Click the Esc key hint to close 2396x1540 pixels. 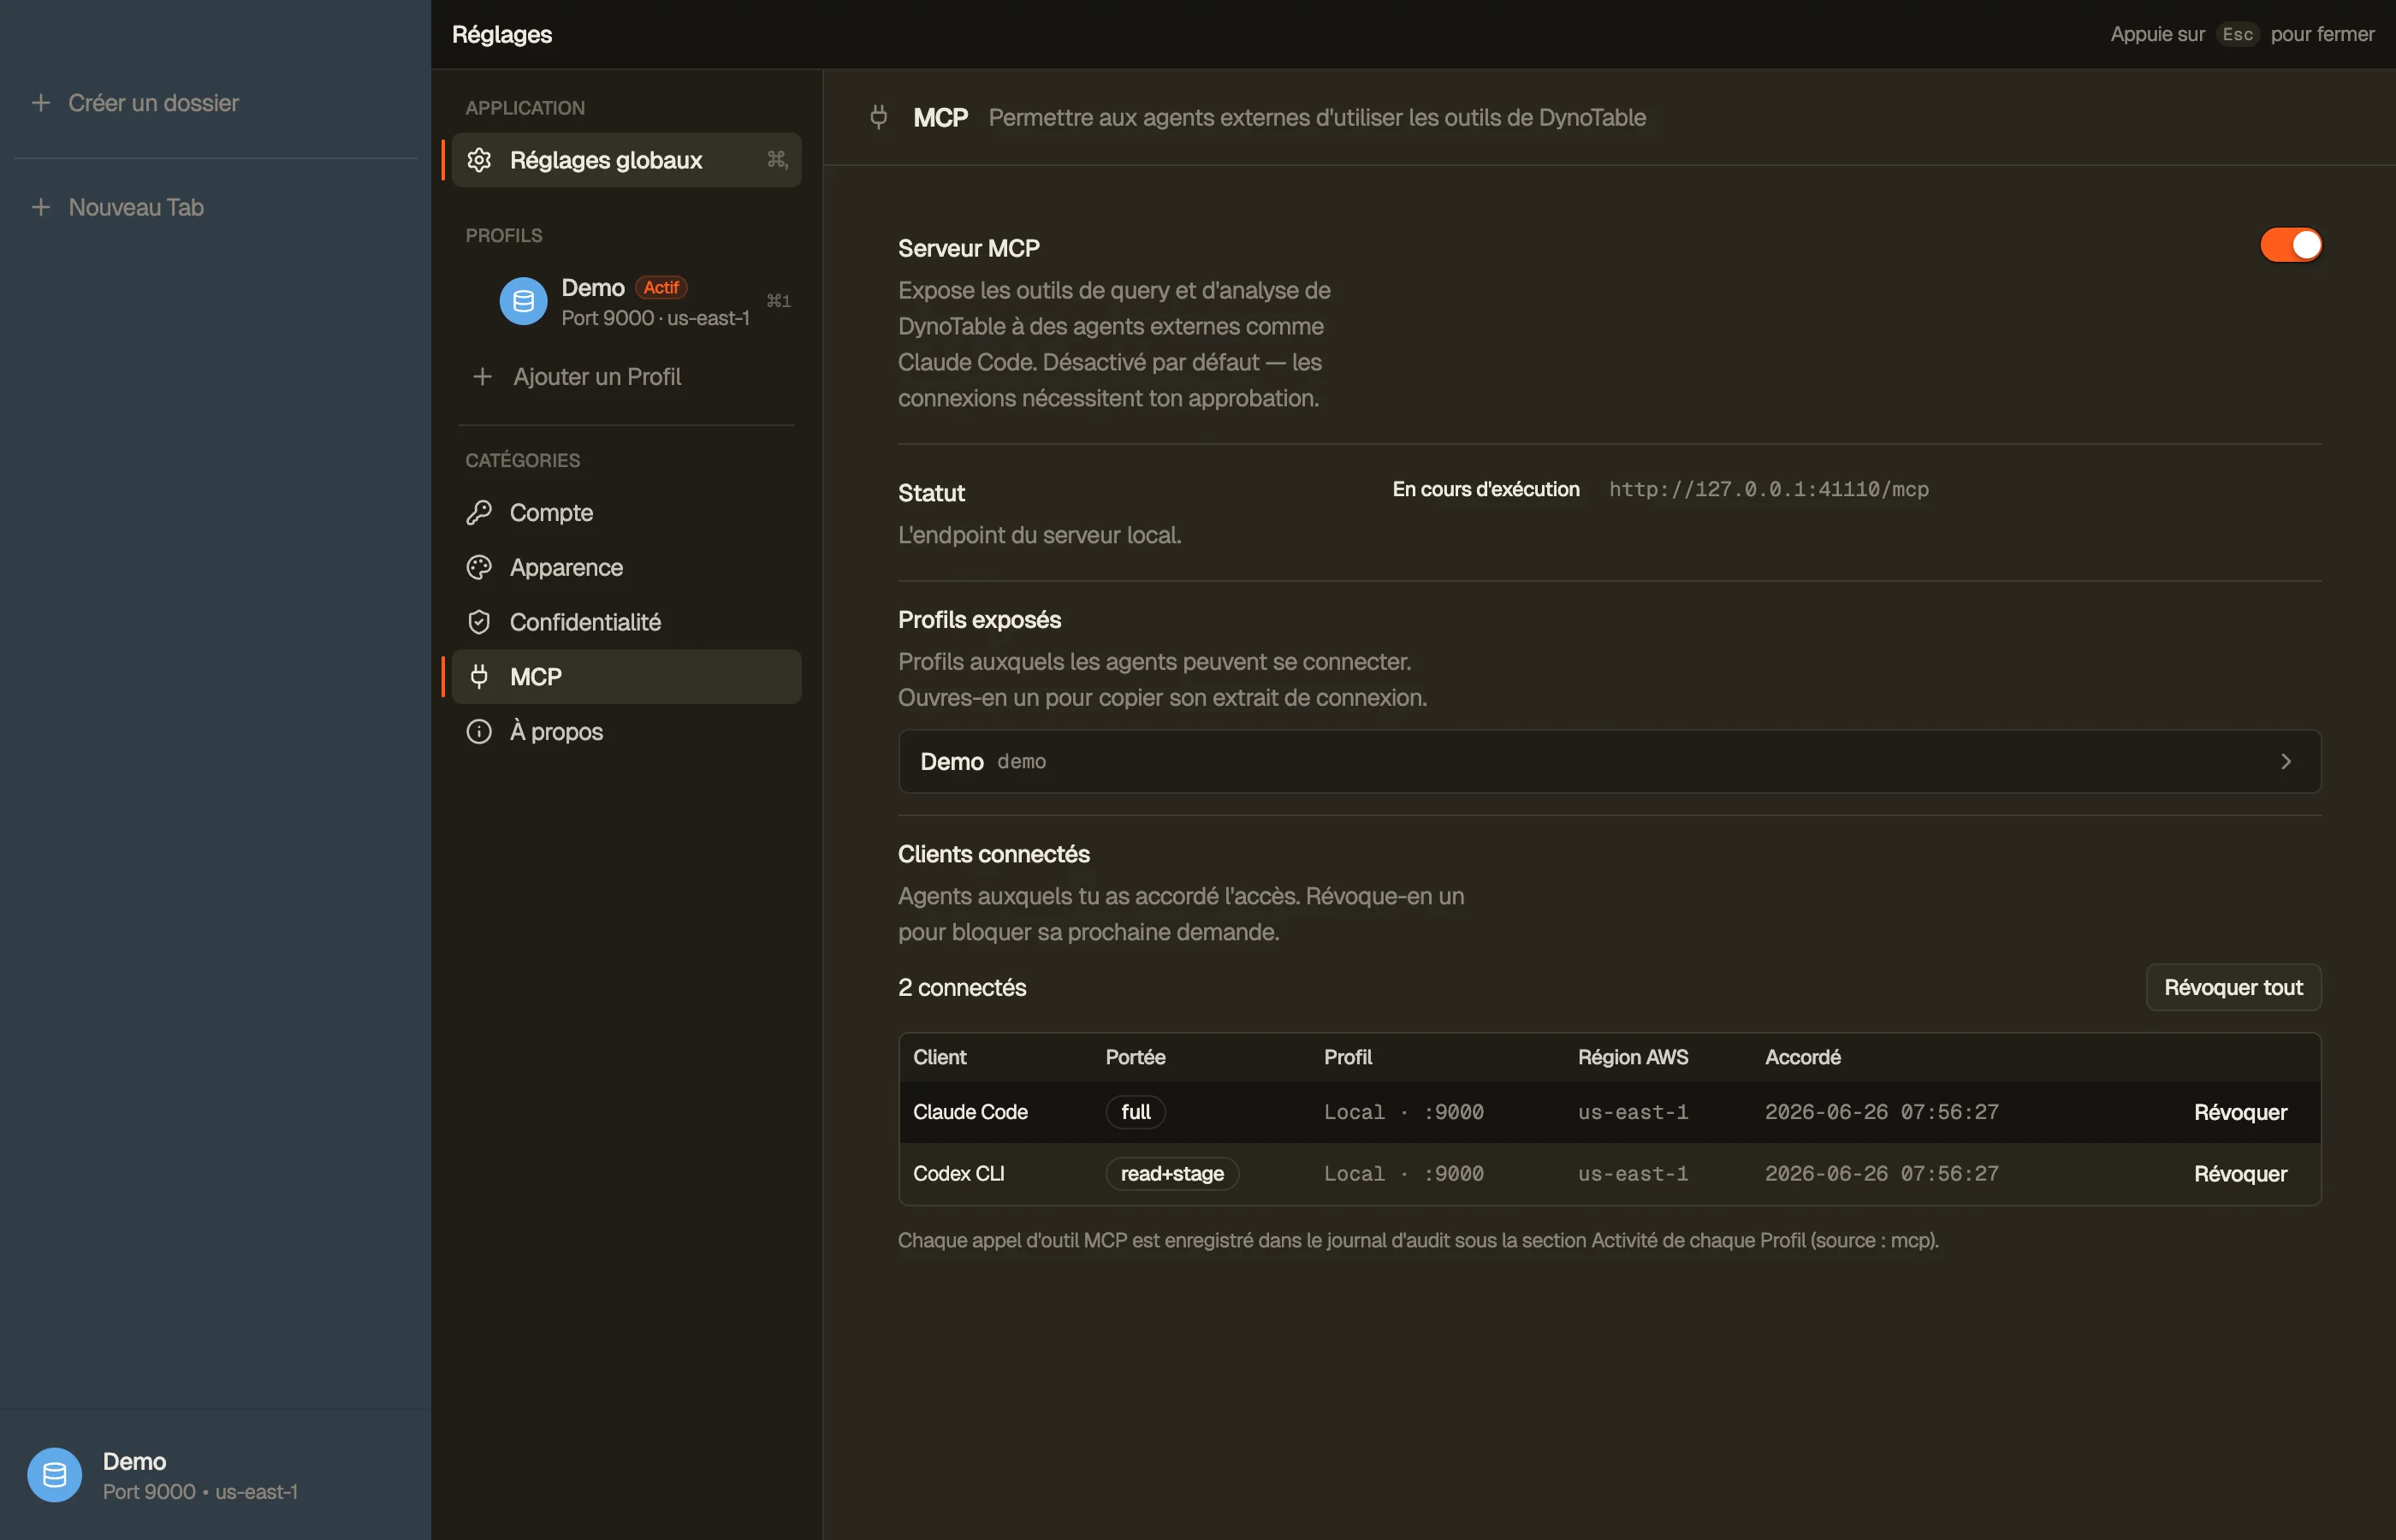2237,35
